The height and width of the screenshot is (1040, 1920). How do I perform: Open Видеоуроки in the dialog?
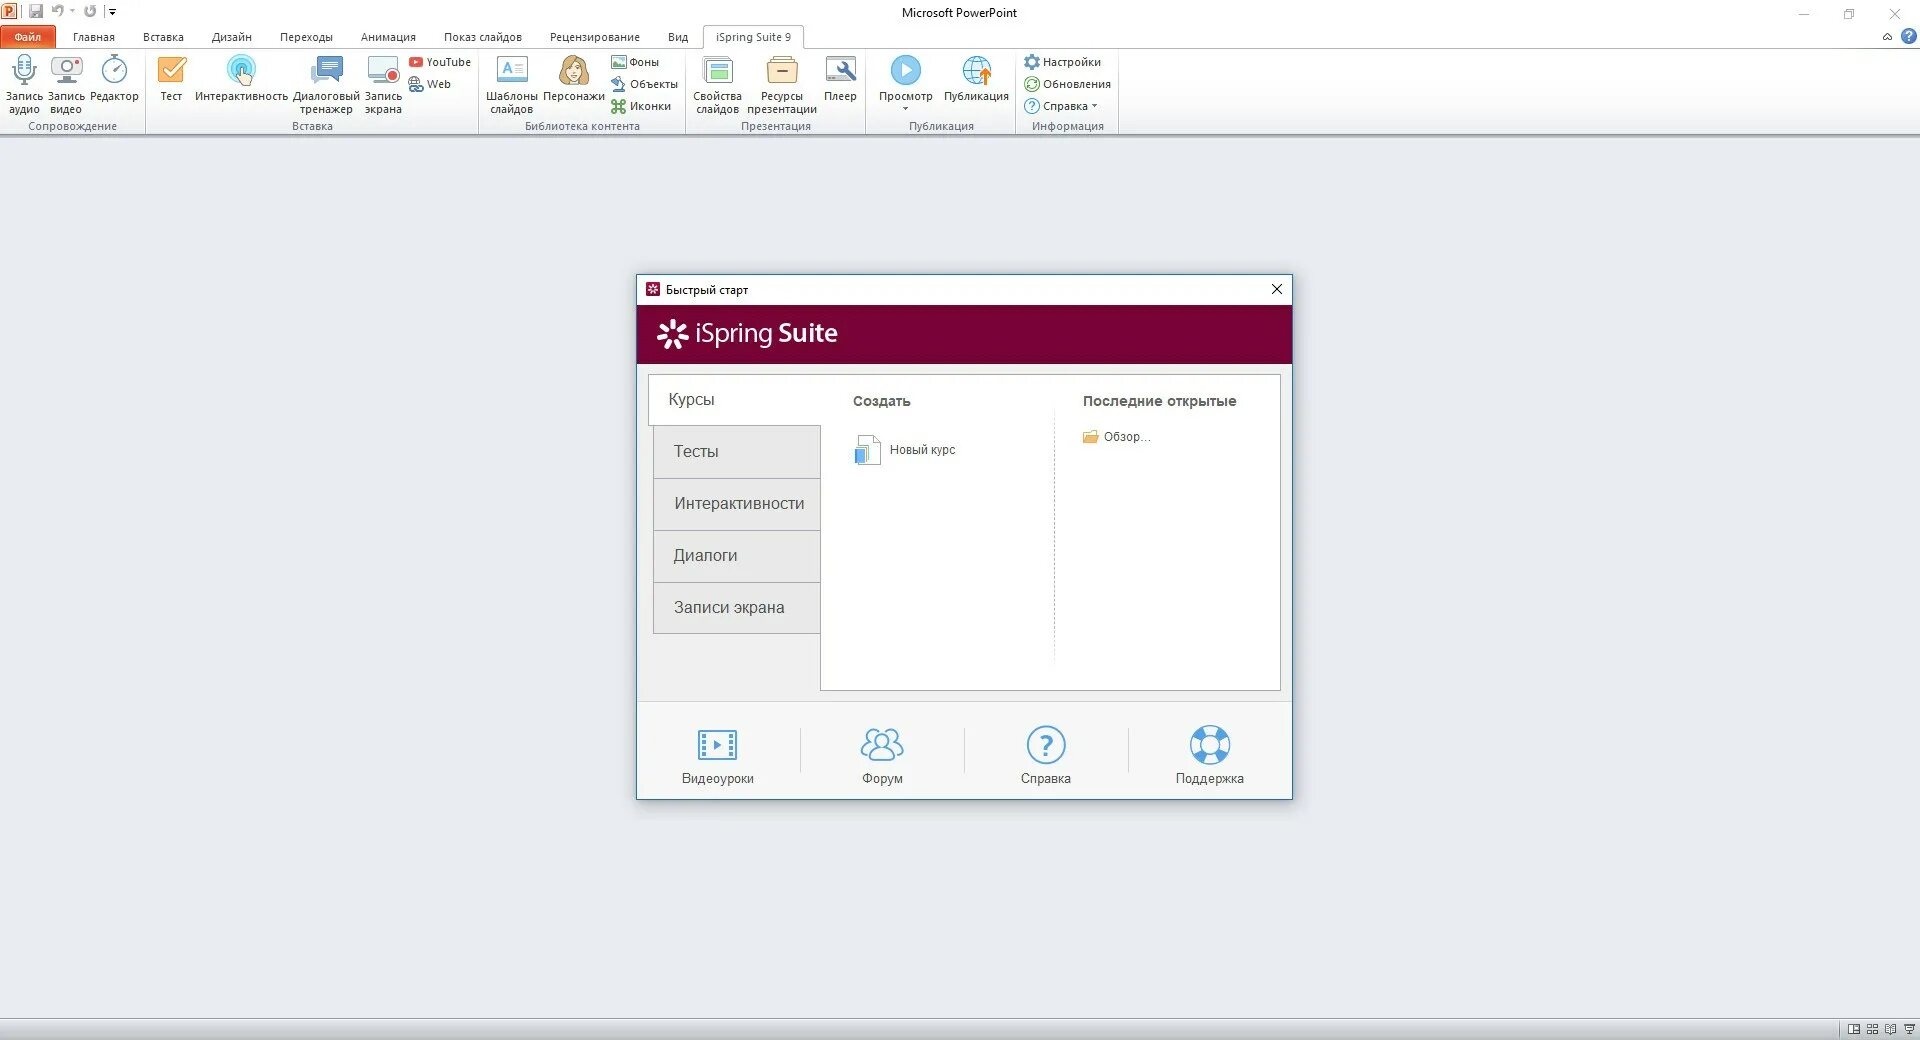coord(718,756)
